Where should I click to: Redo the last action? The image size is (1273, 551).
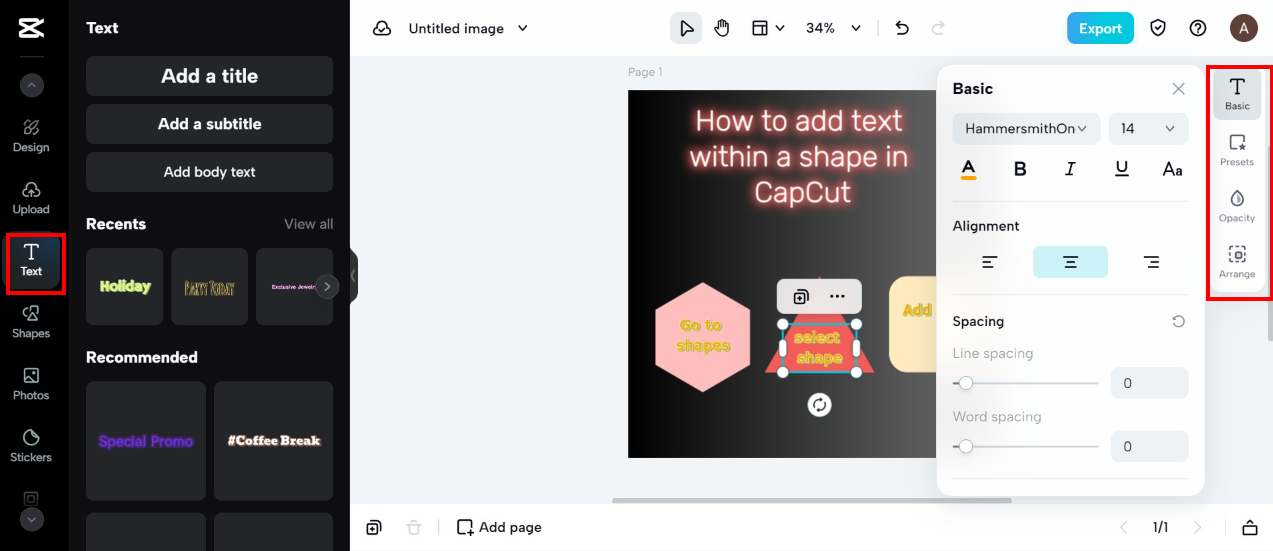938,29
